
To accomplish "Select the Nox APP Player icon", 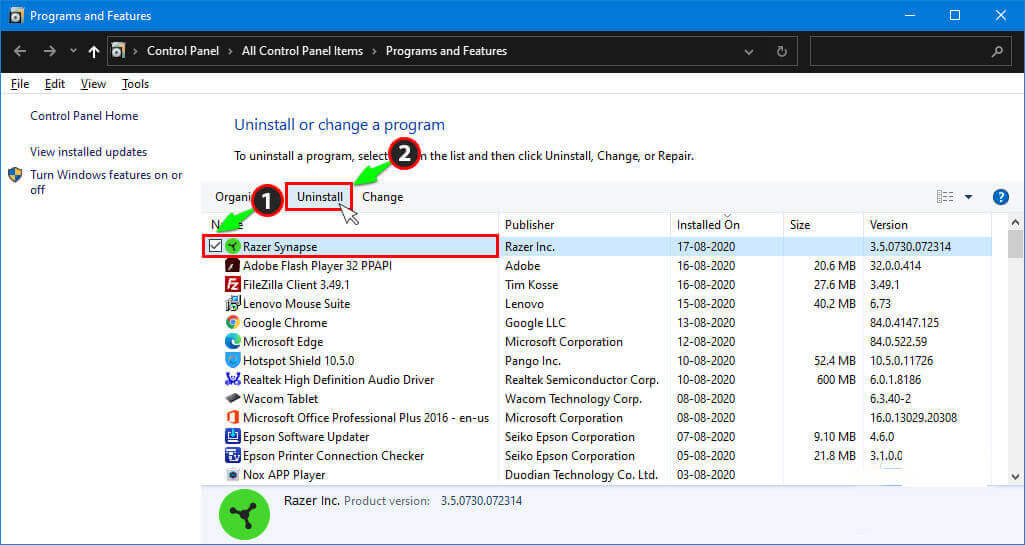I will 232,474.
